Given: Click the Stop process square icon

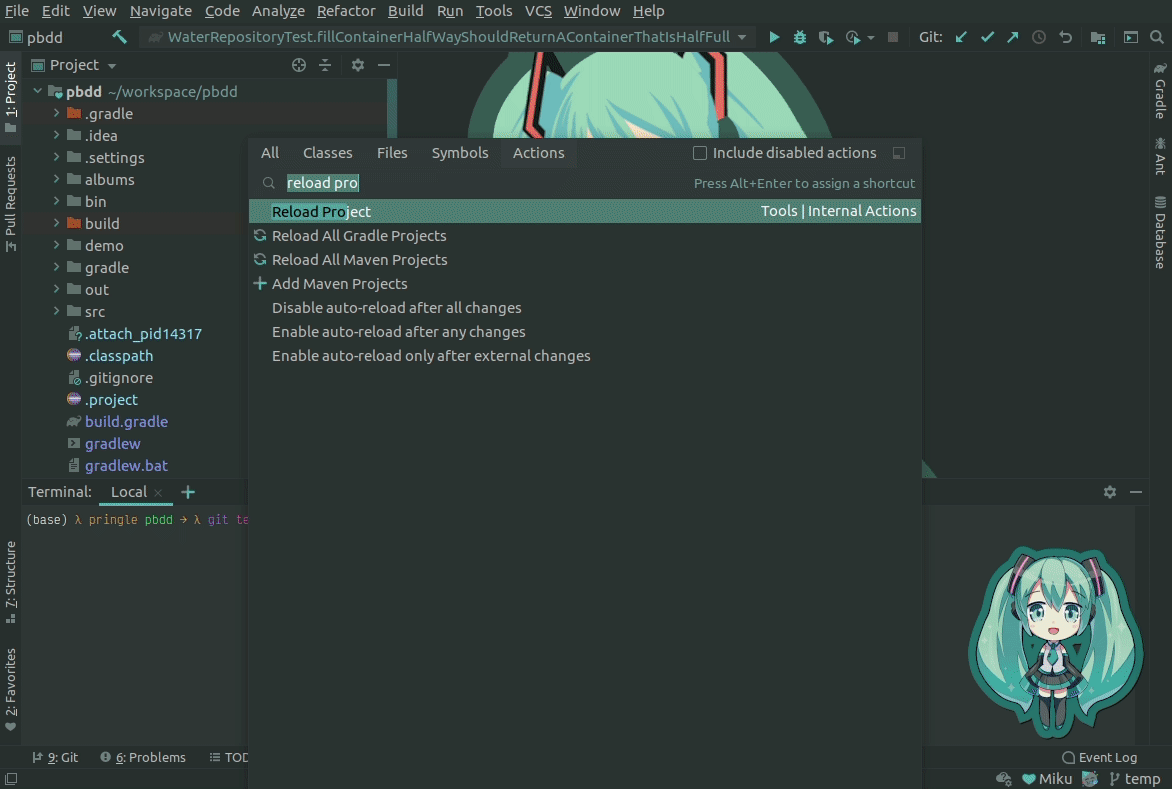Looking at the screenshot, I should [x=892, y=37].
